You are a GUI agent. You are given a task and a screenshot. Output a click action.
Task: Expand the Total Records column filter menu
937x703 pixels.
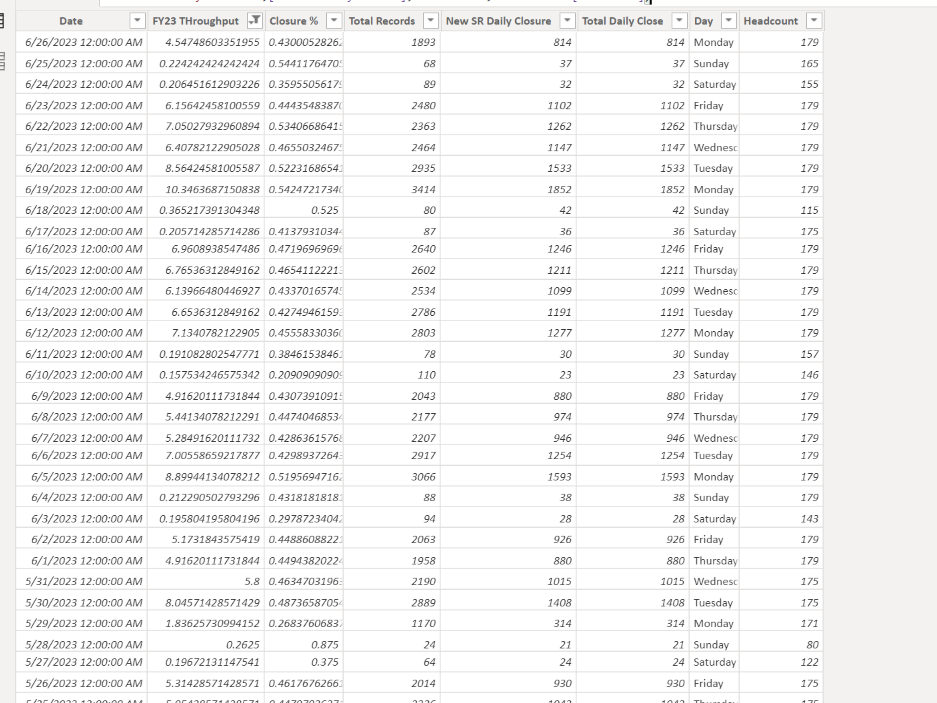click(x=430, y=21)
